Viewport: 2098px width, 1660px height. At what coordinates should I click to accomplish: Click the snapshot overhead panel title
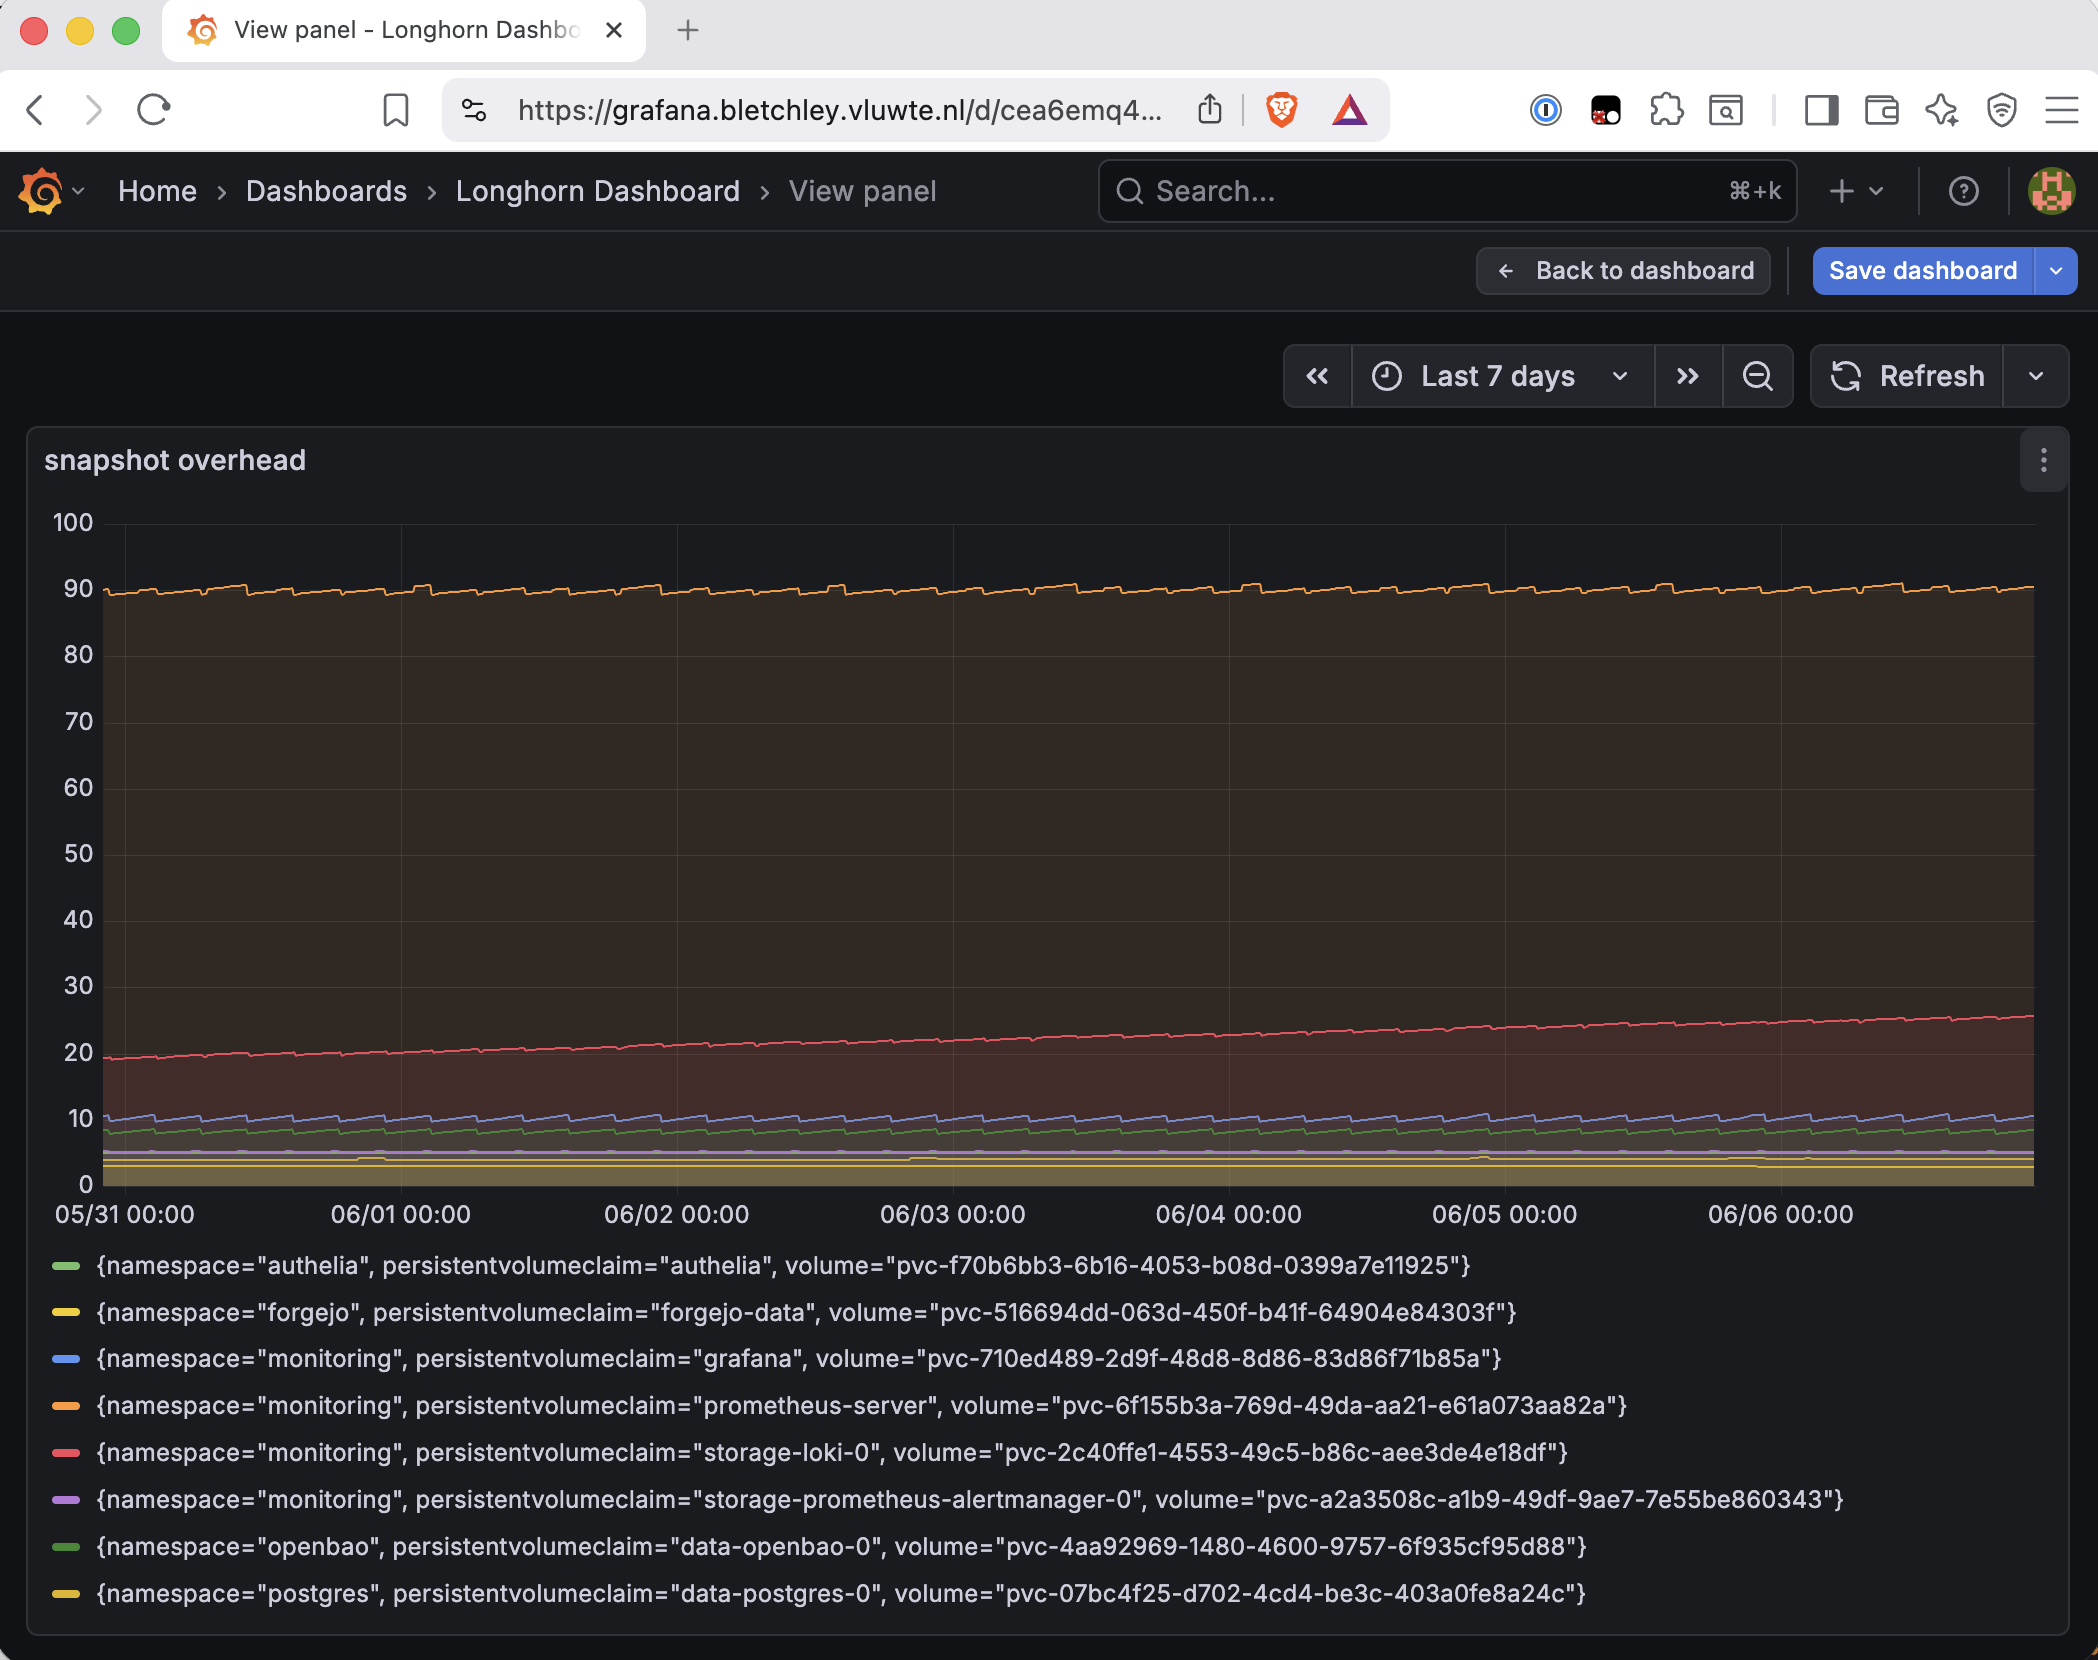(175, 460)
